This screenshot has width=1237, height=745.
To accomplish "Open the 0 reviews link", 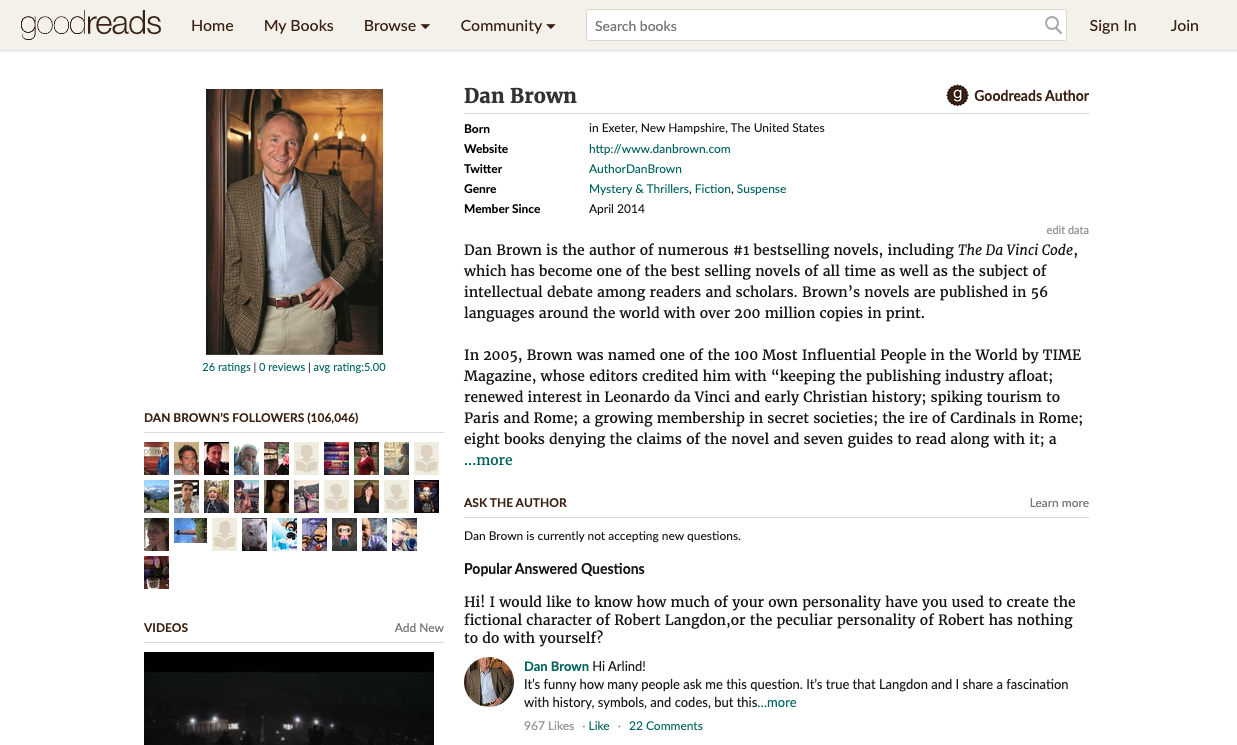I will click(282, 367).
